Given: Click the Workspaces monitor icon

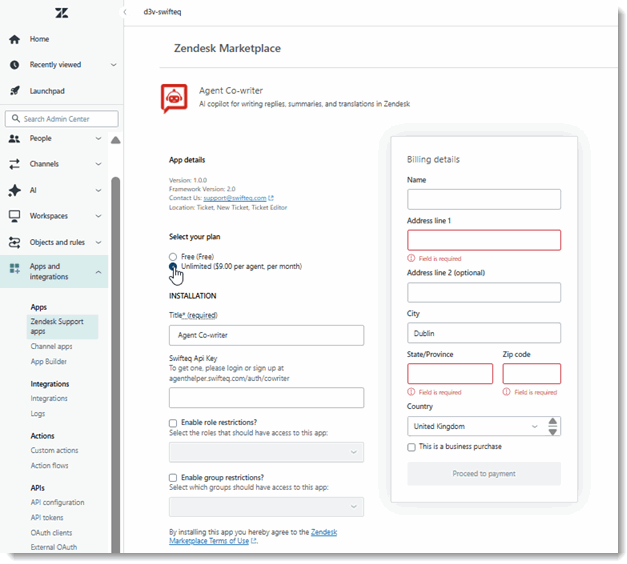Looking at the screenshot, I should pyautogui.click(x=14, y=216).
